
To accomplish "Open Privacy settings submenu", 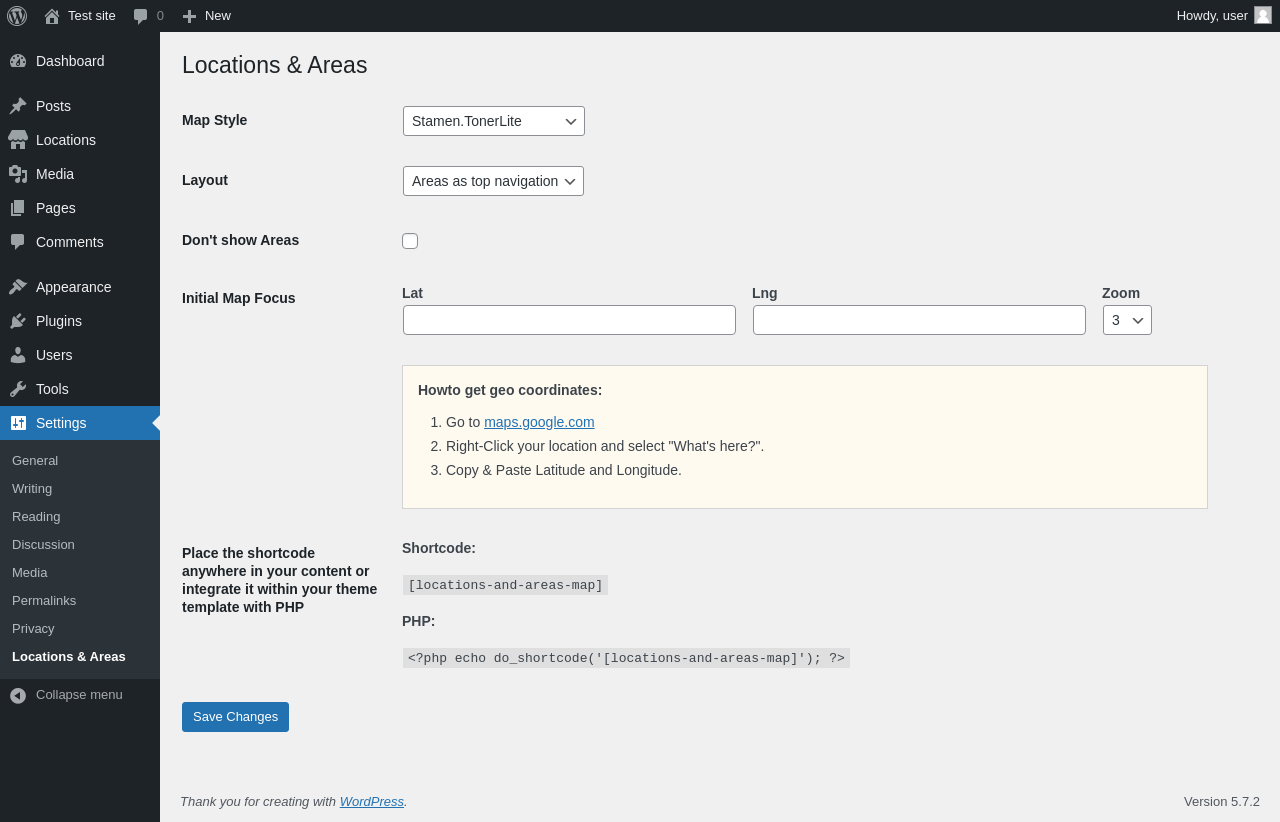I will click(33, 629).
